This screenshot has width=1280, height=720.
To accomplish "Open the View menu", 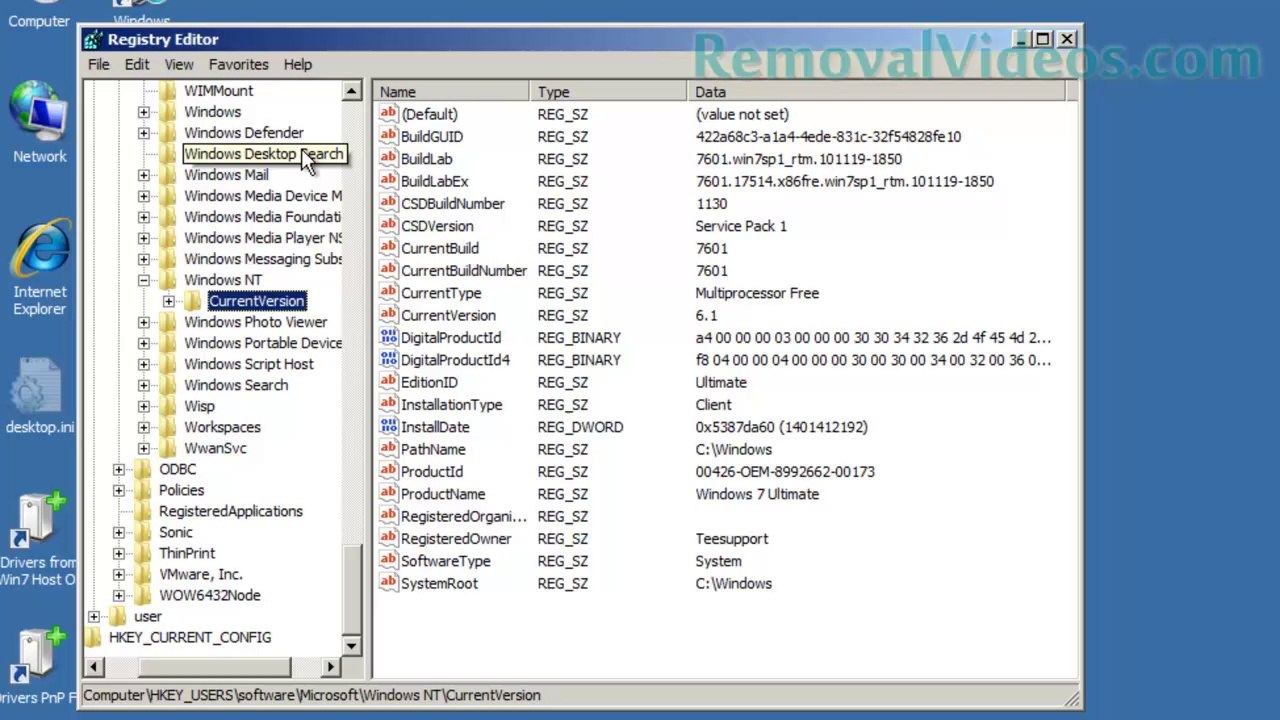I will pos(179,64).
